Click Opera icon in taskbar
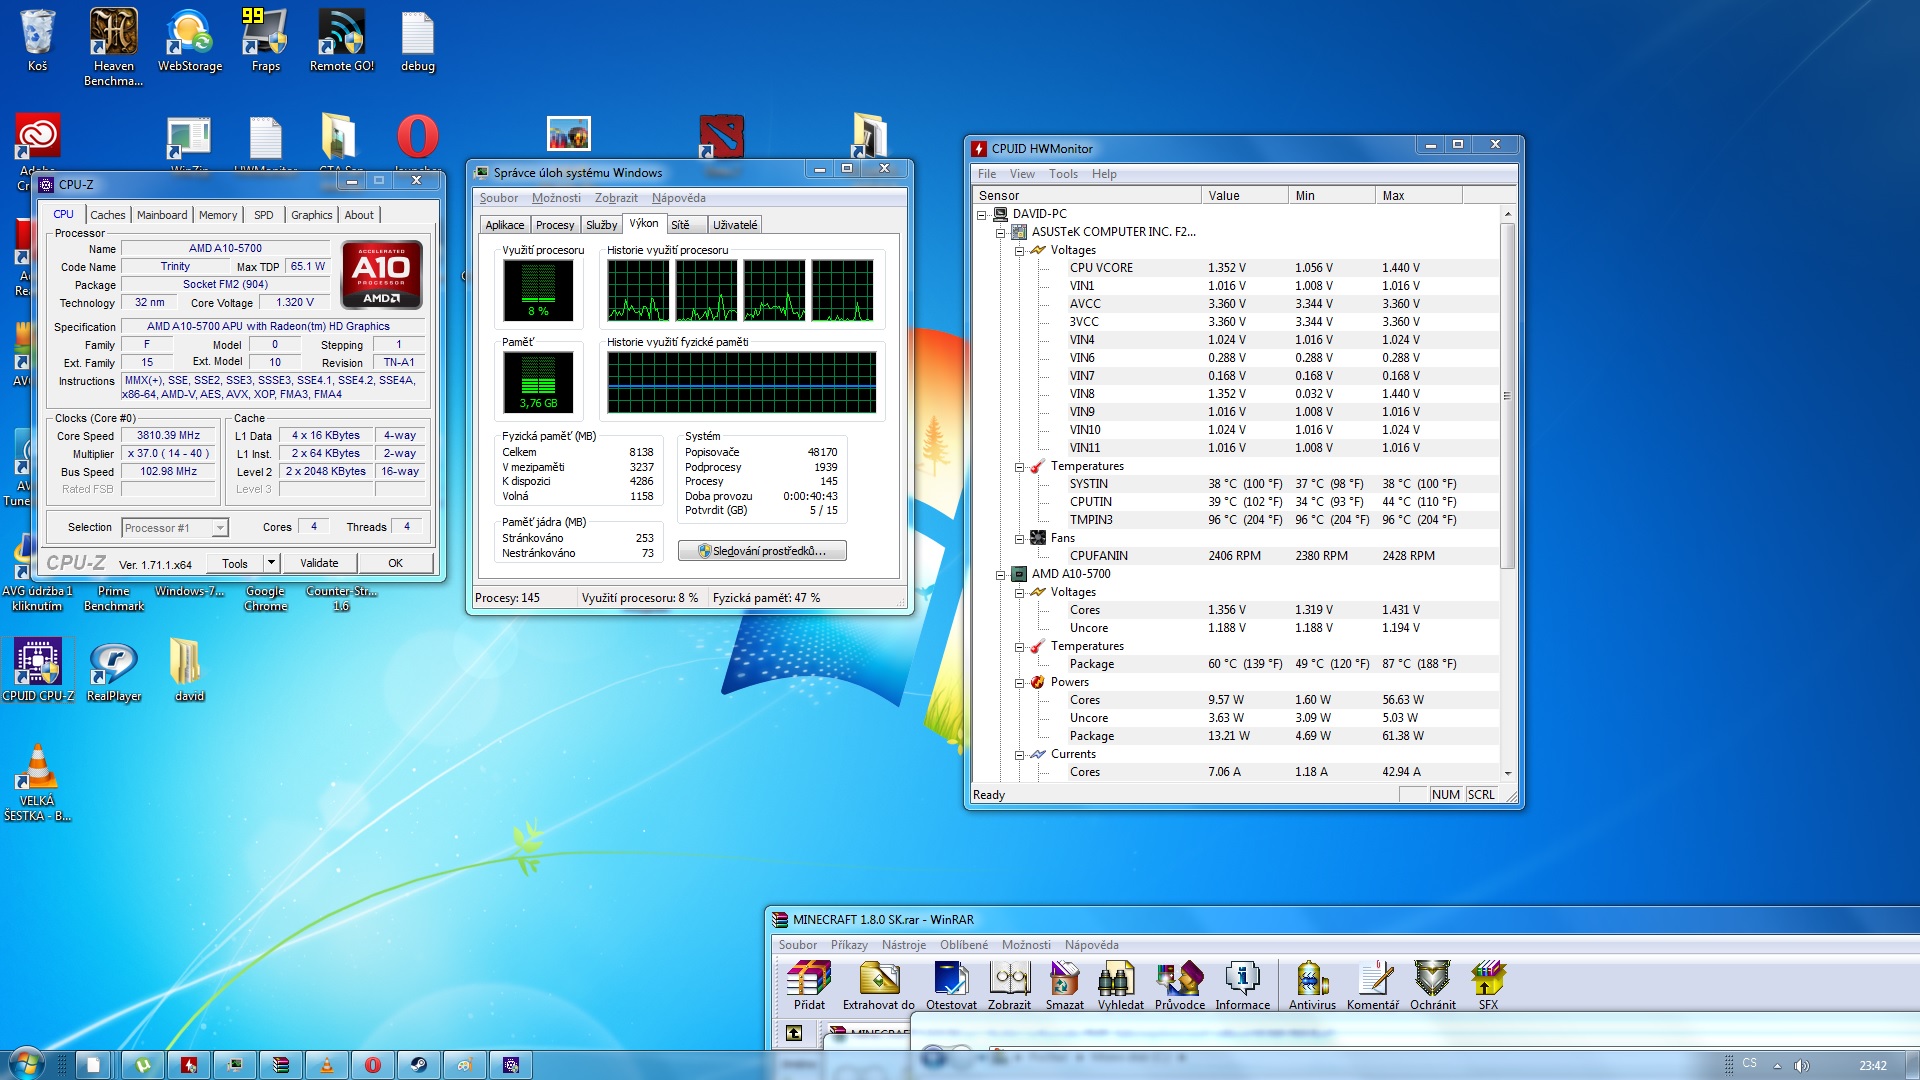 point(373,1065)
